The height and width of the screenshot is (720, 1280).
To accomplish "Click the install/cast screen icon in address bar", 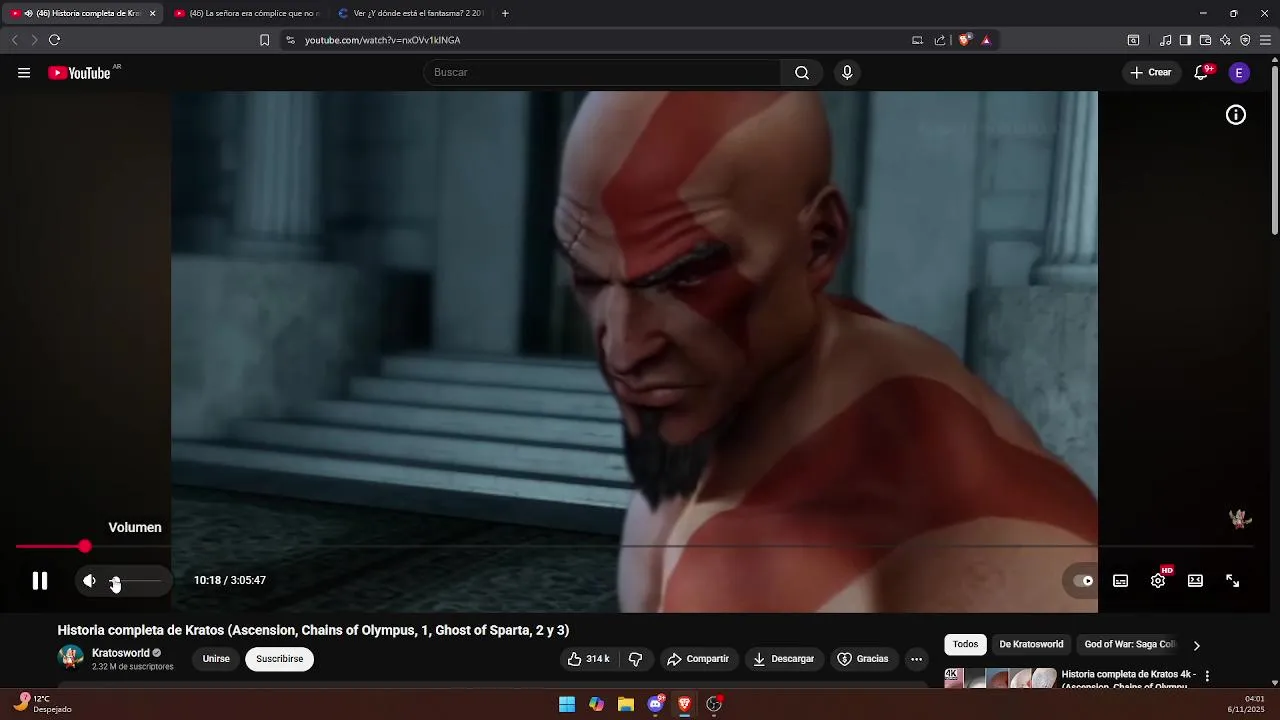I will click(x=917, y=40).
